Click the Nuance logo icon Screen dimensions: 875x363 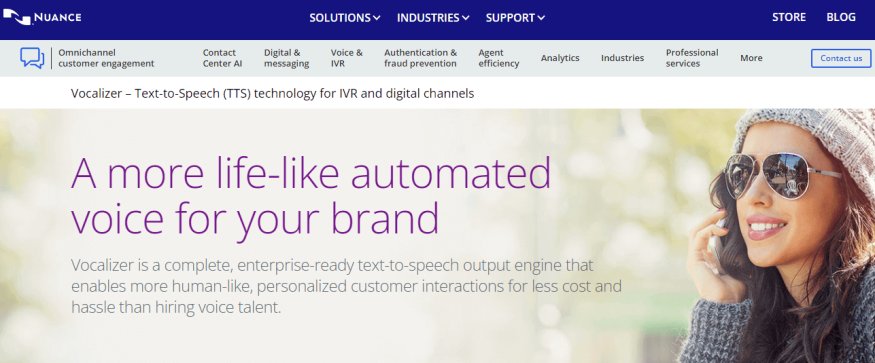17,17
